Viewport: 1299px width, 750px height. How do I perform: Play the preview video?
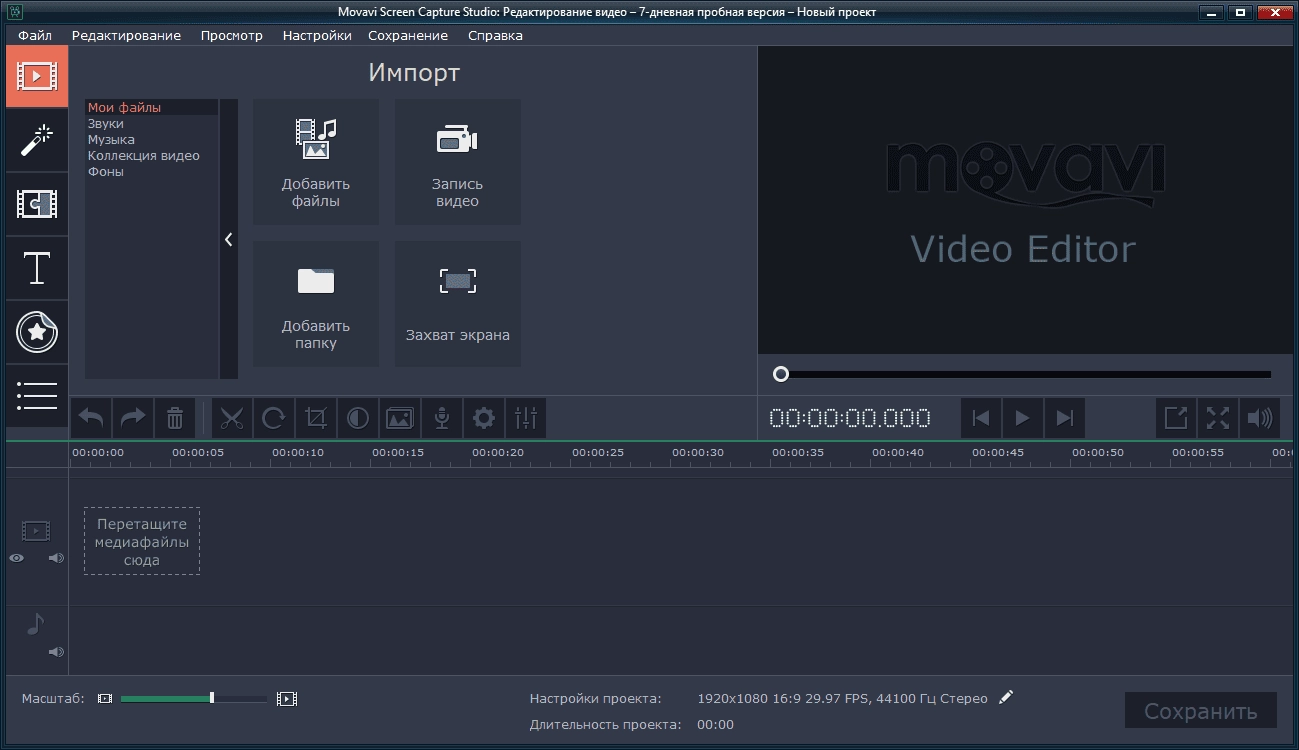tap(1022, 418)
